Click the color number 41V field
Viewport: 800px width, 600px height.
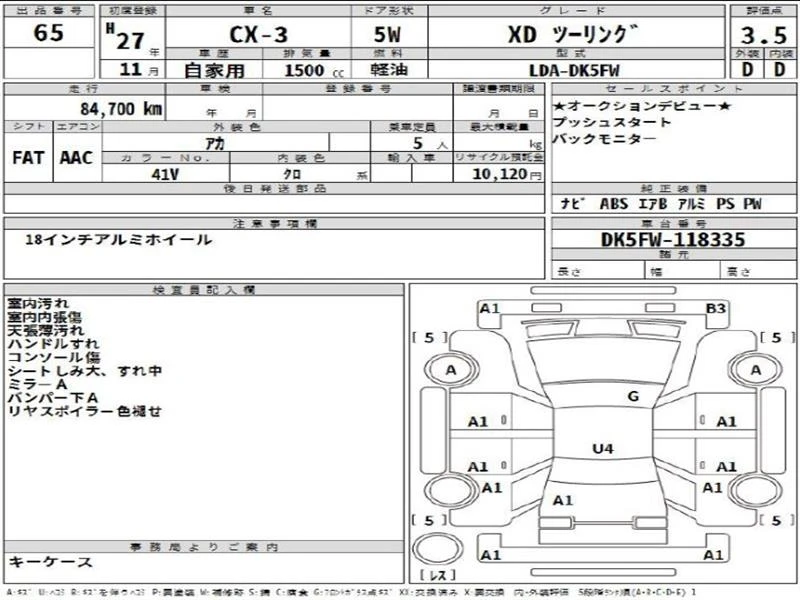click(x=165, y=174)
